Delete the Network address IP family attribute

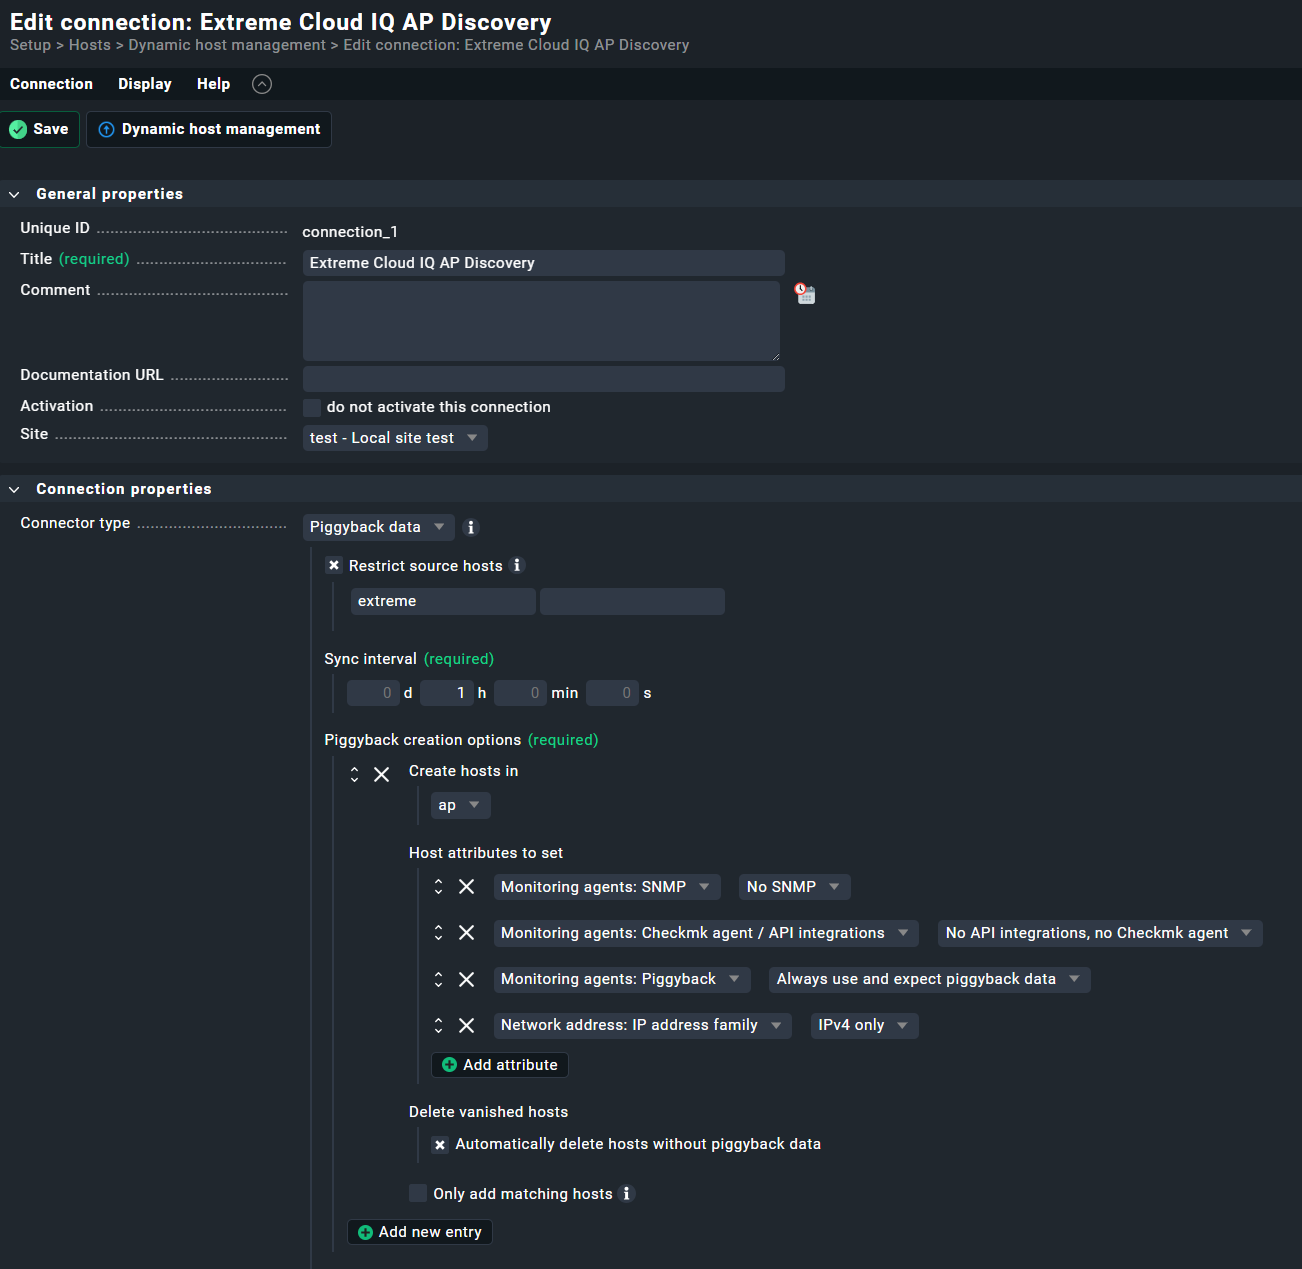click(x=466, y=1025)
